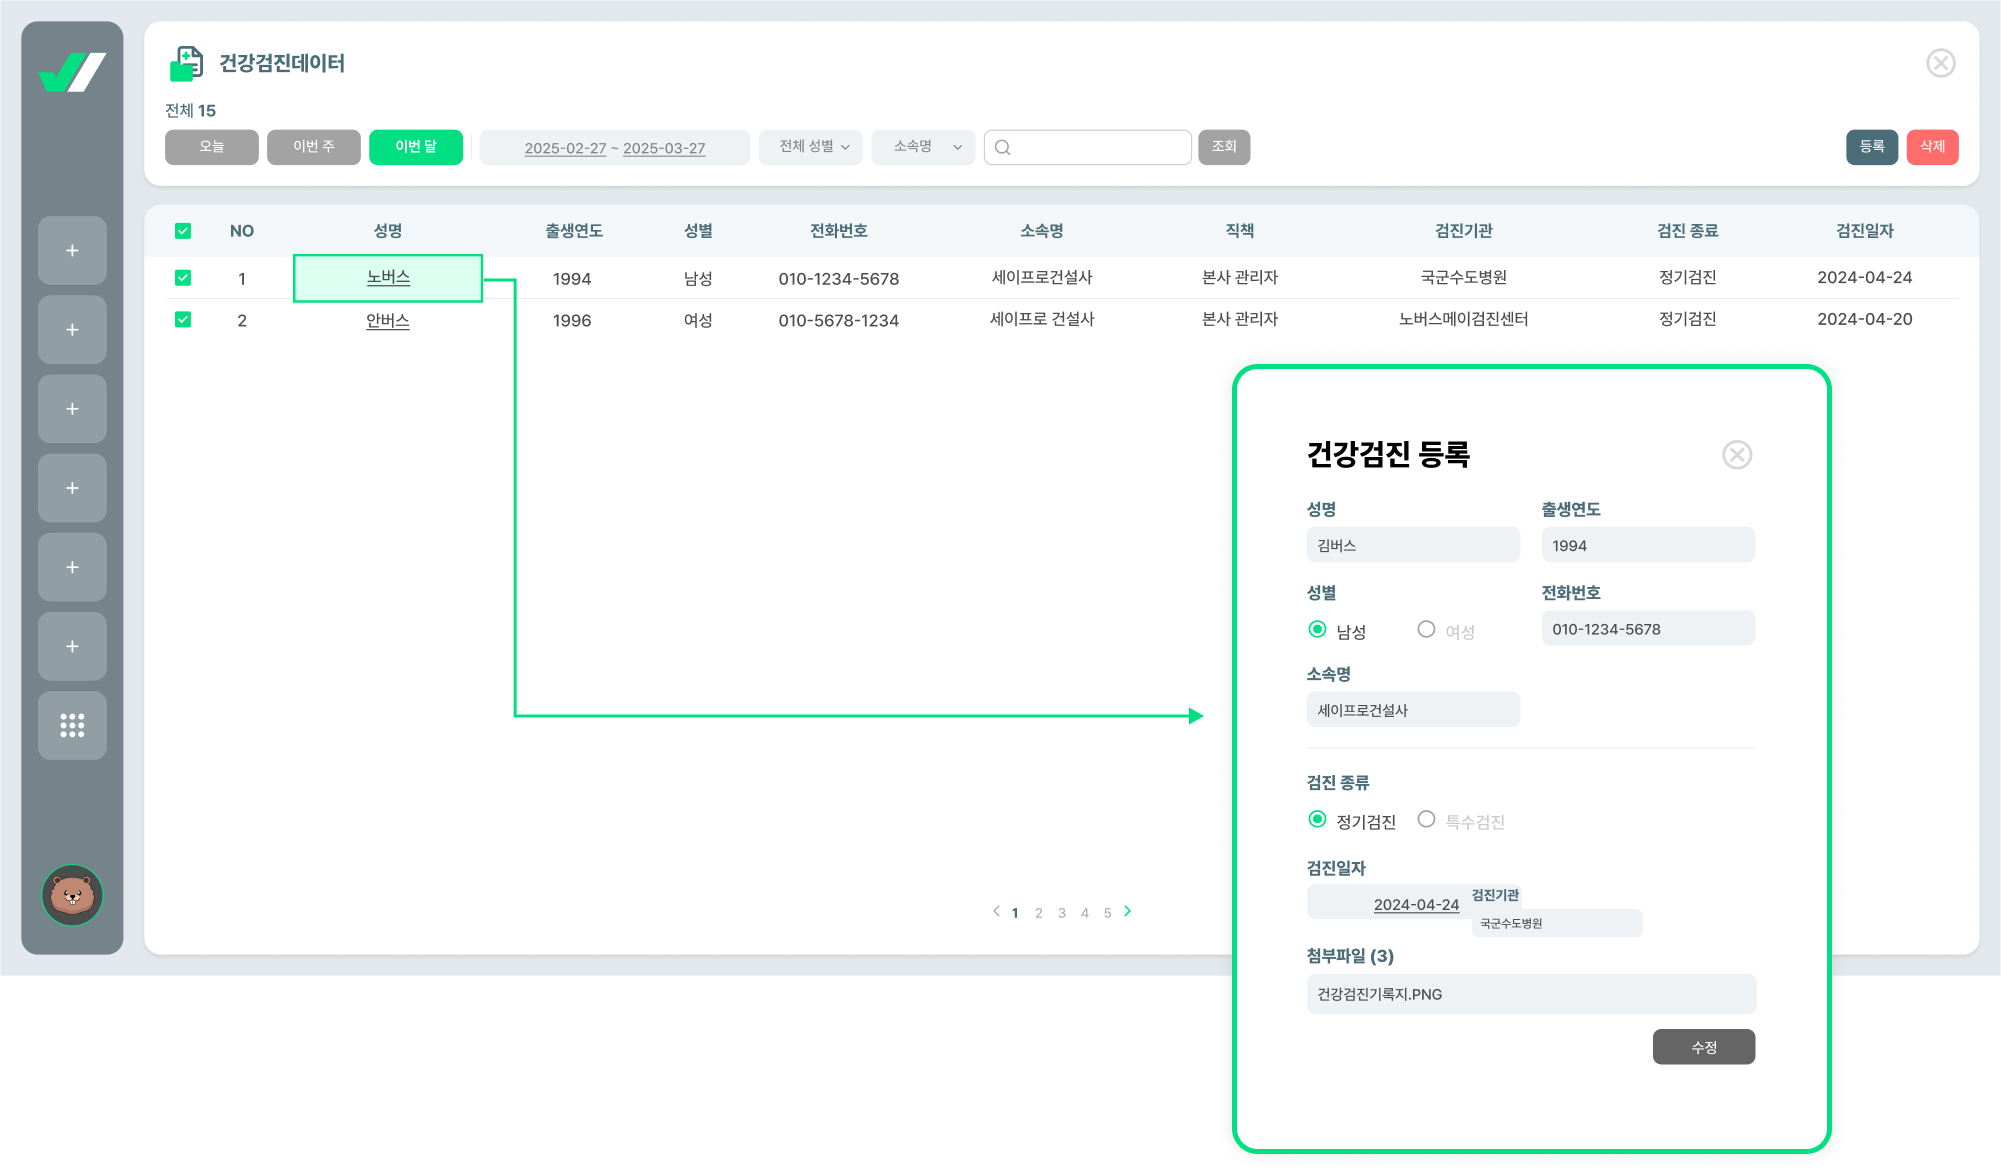Image resolution: width=2001 pixels, height=1174 pixels.
Task: Open the 안버스 name link in table
Action: pyautogui.click(x=387, y=321)
